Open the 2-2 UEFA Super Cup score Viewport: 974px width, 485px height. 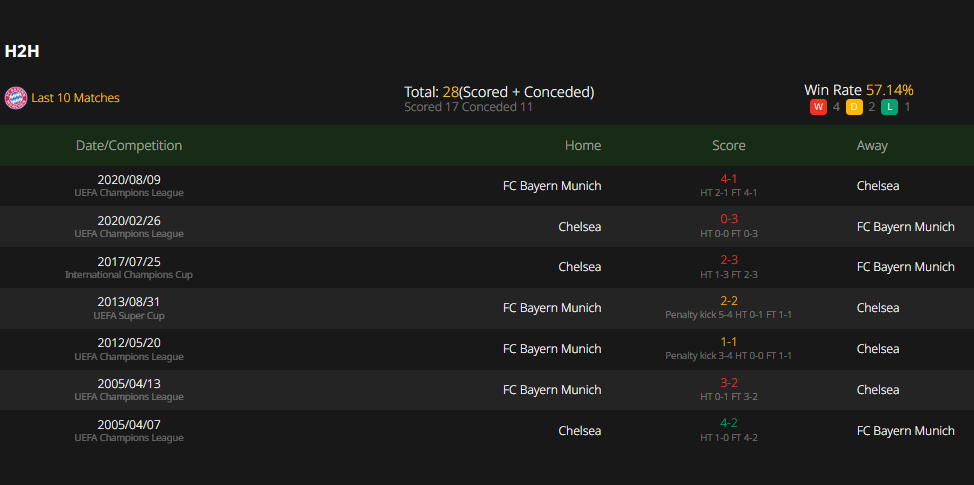click(x=729, y=301)
